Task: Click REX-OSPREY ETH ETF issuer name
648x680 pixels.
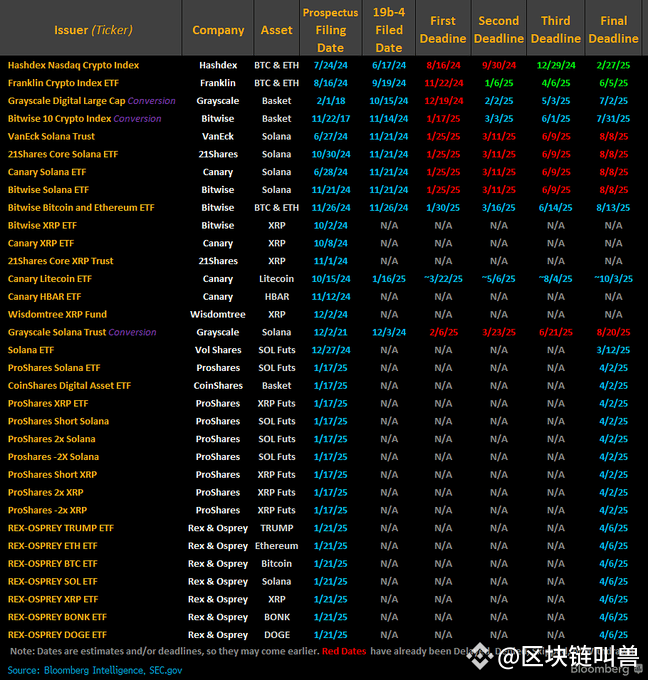Action: (52, 546)
